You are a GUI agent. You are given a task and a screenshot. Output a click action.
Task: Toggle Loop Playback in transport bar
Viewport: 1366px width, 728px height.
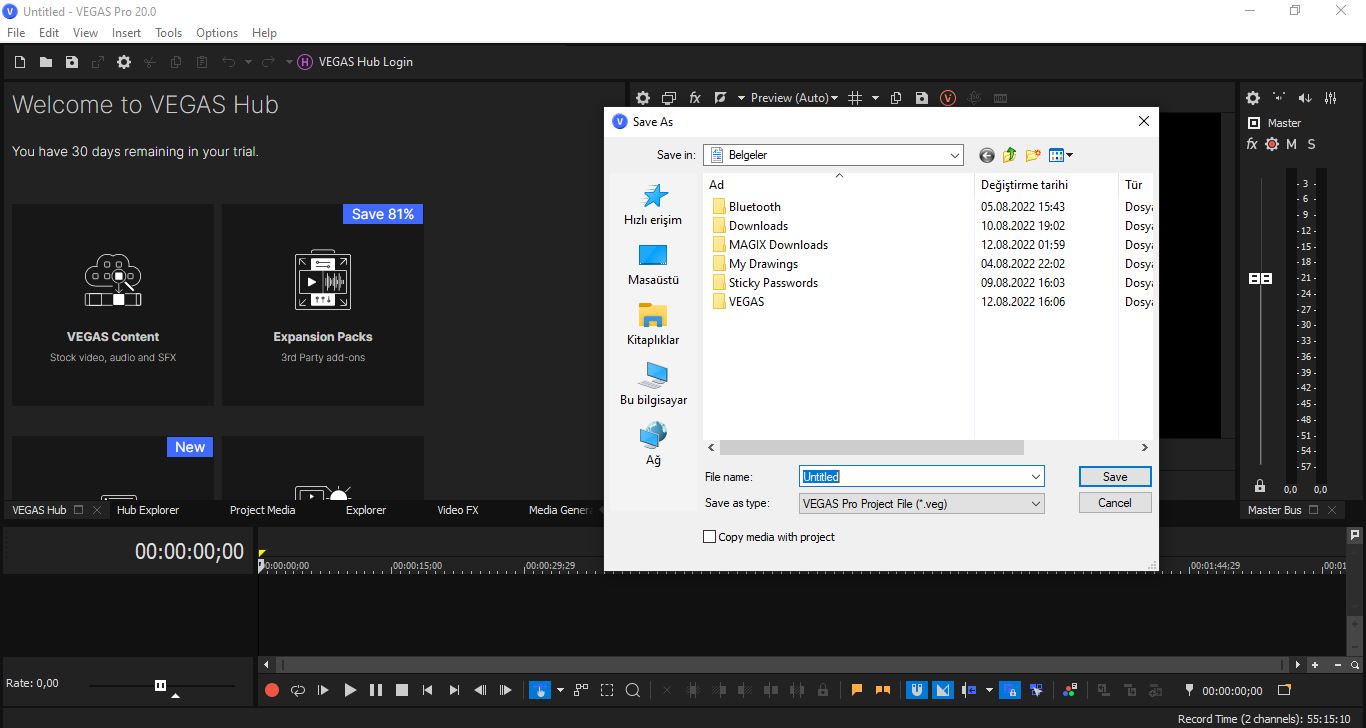pyautogui.click(x=298, y=690)
